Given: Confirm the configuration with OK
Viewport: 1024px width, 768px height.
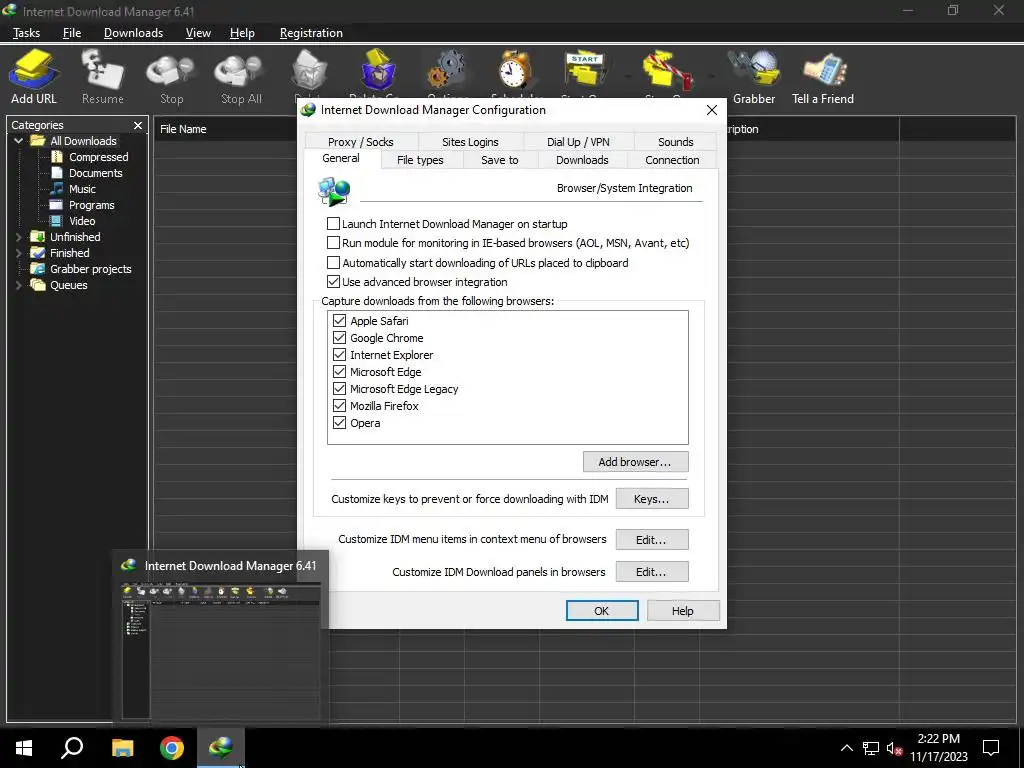Looking at the screenshot, I should pyautogui.click(x=601, y=611).
